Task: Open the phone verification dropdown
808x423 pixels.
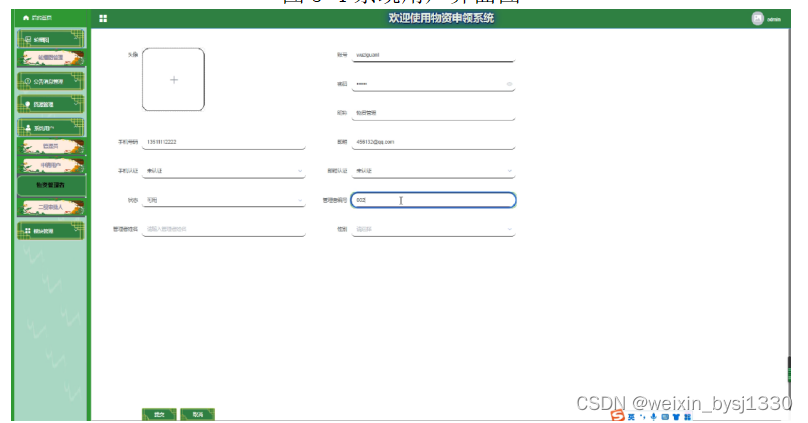Action: pyautogui.click(x=224, y=171)
